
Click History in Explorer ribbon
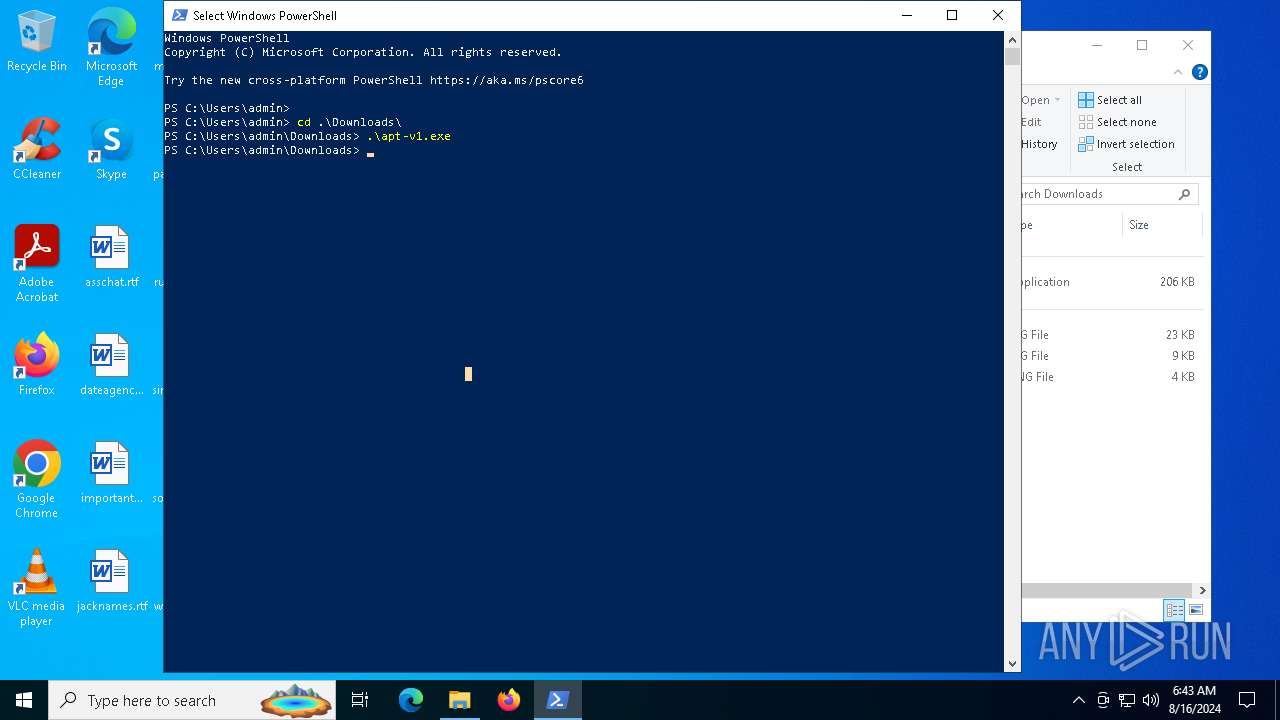click(x=1039, y=144)
